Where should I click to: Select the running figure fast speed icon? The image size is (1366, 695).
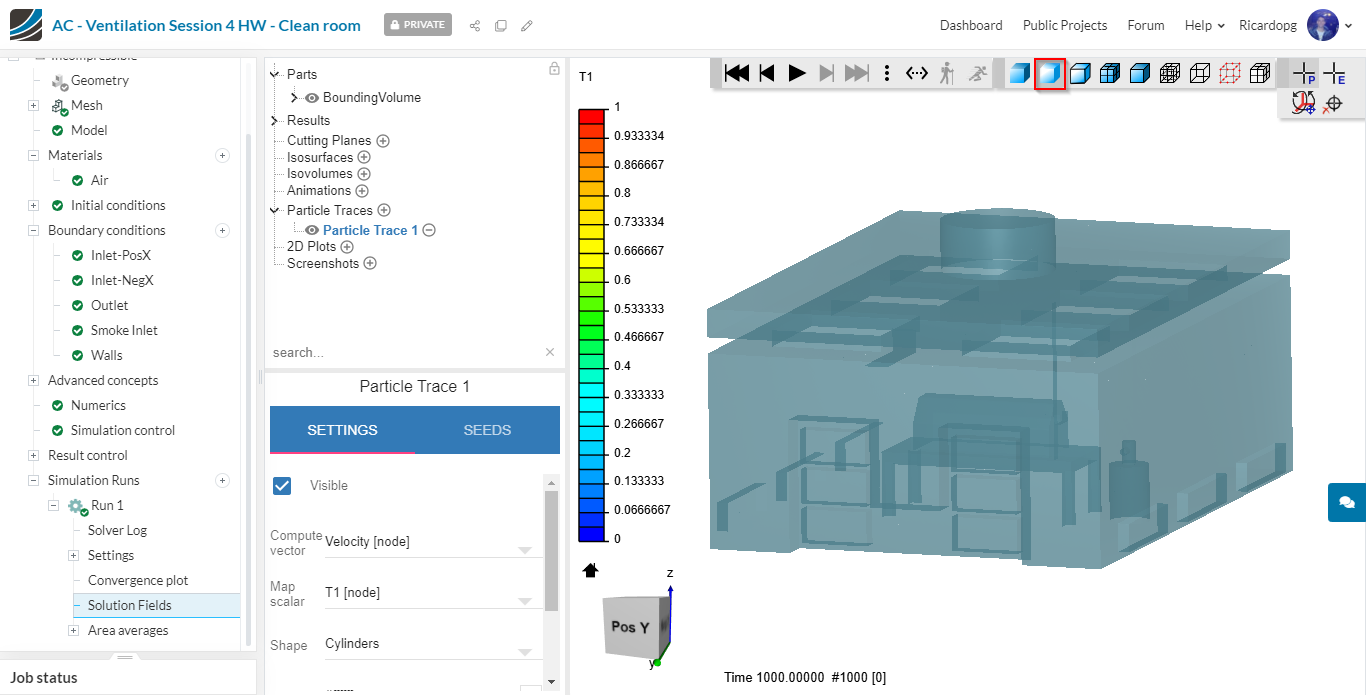[x=977, y=73]
